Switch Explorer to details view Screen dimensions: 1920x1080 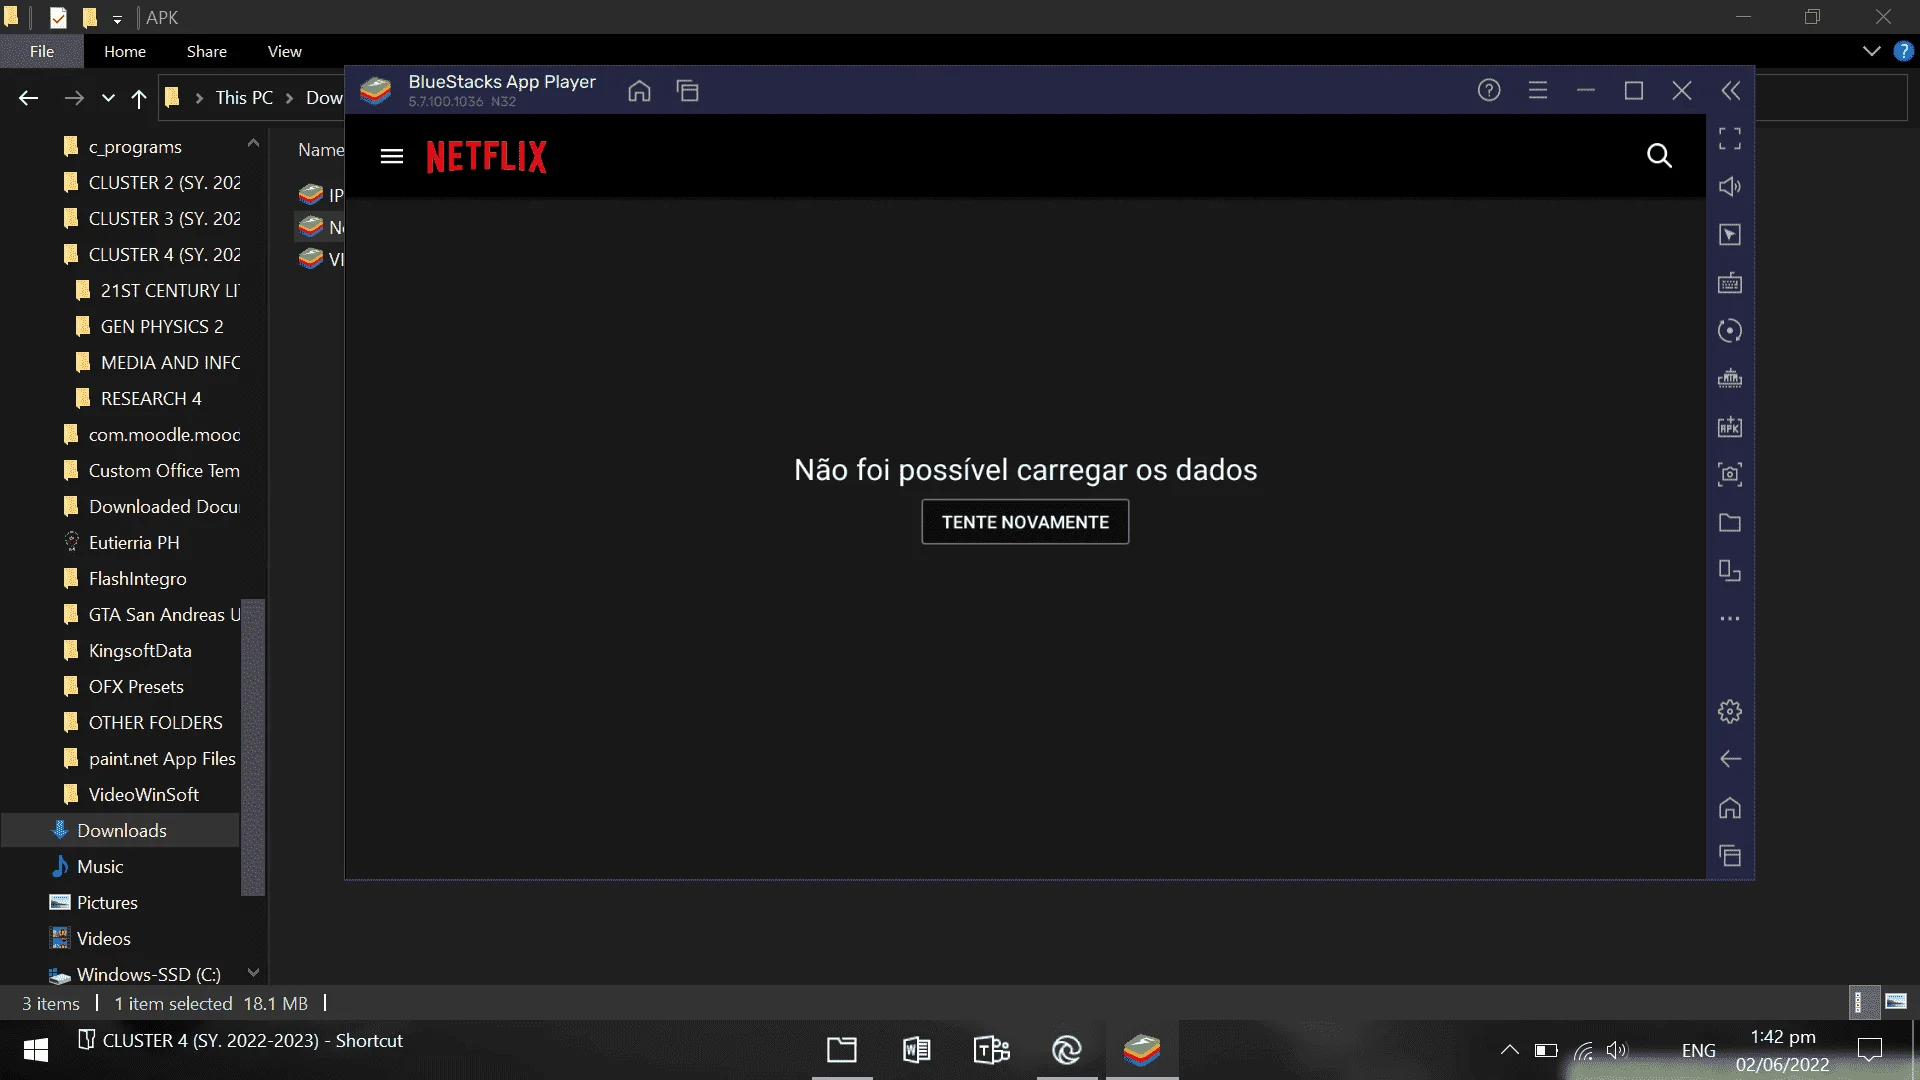(1862, 1002)
